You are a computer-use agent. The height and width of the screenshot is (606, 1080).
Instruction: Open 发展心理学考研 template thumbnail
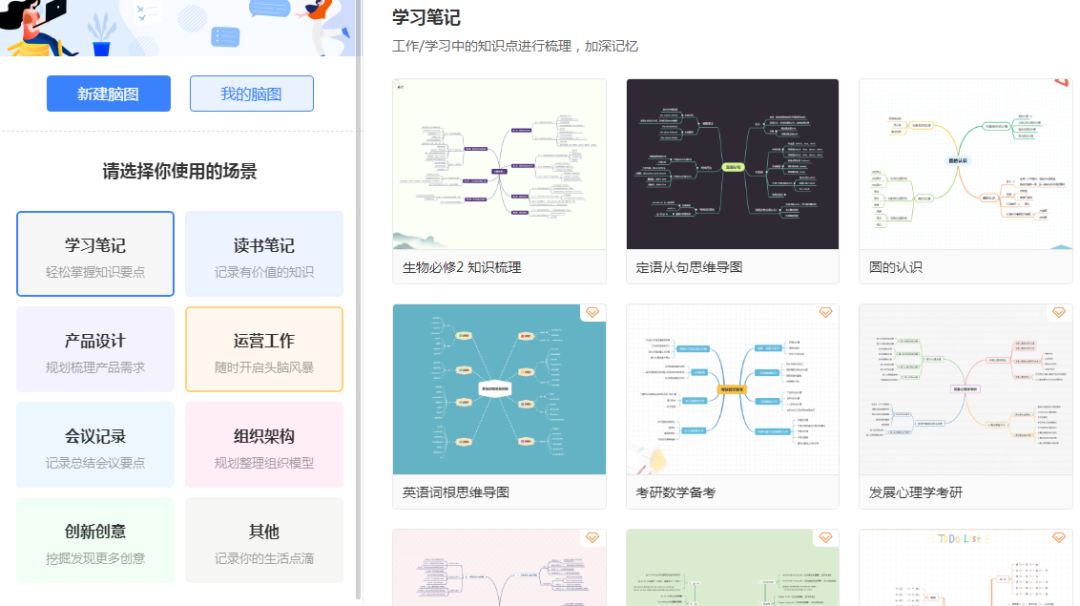(x=966, y=389)
